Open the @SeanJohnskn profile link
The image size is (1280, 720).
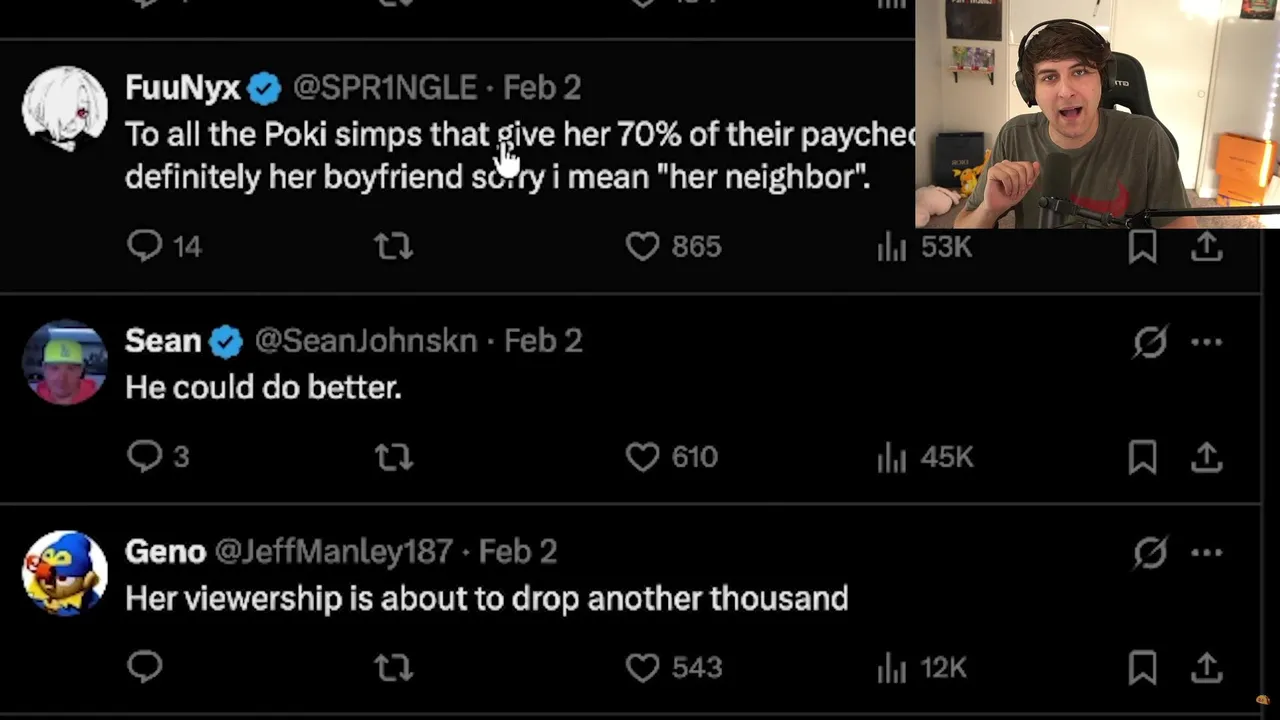366,341
